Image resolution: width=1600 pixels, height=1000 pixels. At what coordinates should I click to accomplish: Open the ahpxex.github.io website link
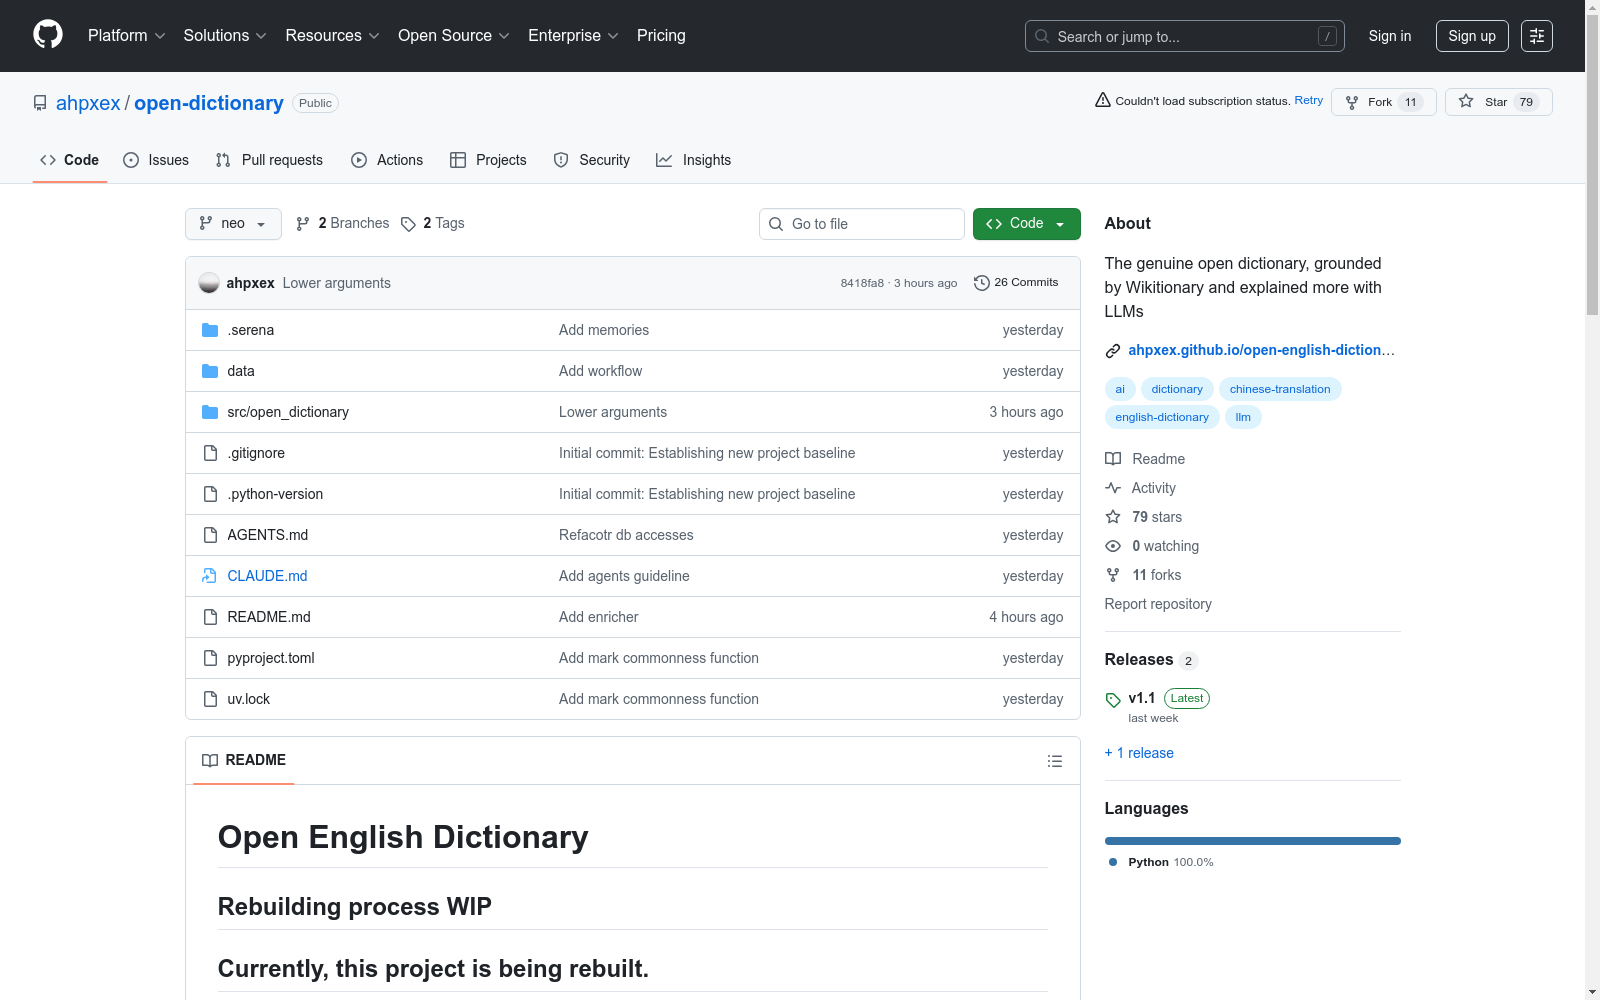click(1261, 350)
